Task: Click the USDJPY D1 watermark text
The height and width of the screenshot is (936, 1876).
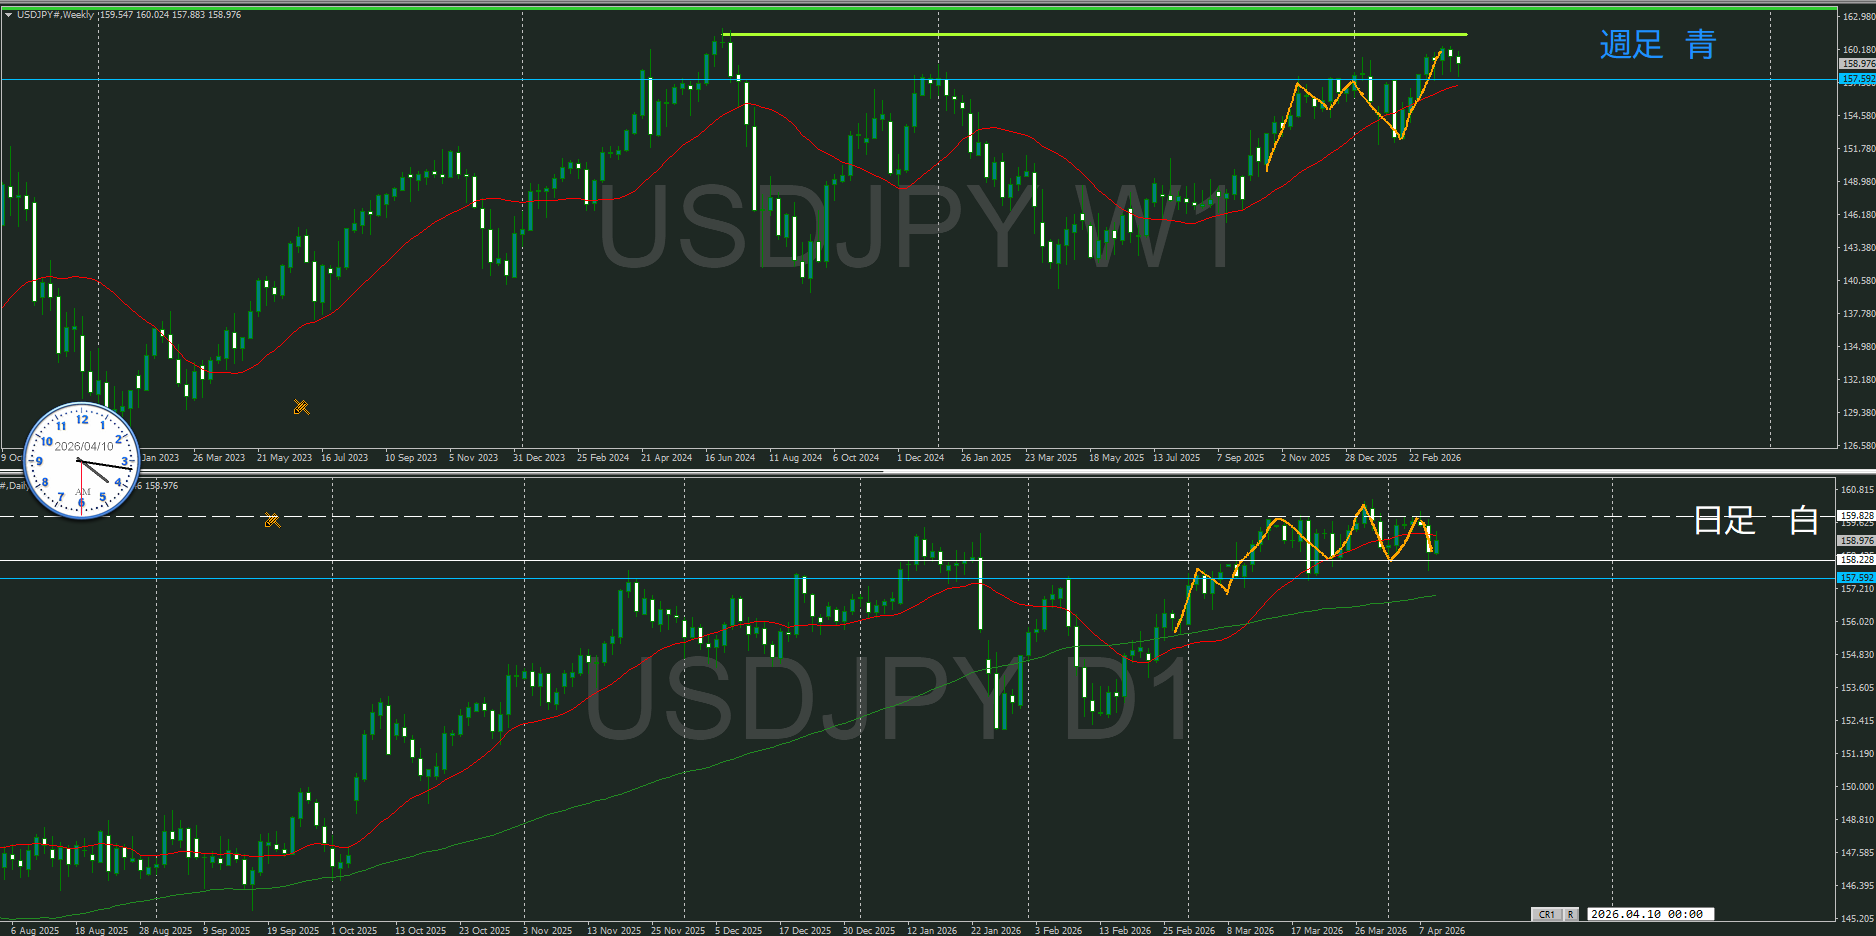Action: click(x=885, y=700)
